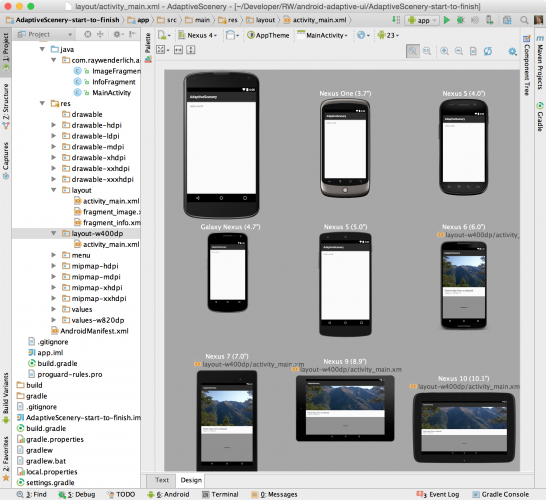Expand the drawable-hdpi folder

pyautogui.click(x=53, y=125)
